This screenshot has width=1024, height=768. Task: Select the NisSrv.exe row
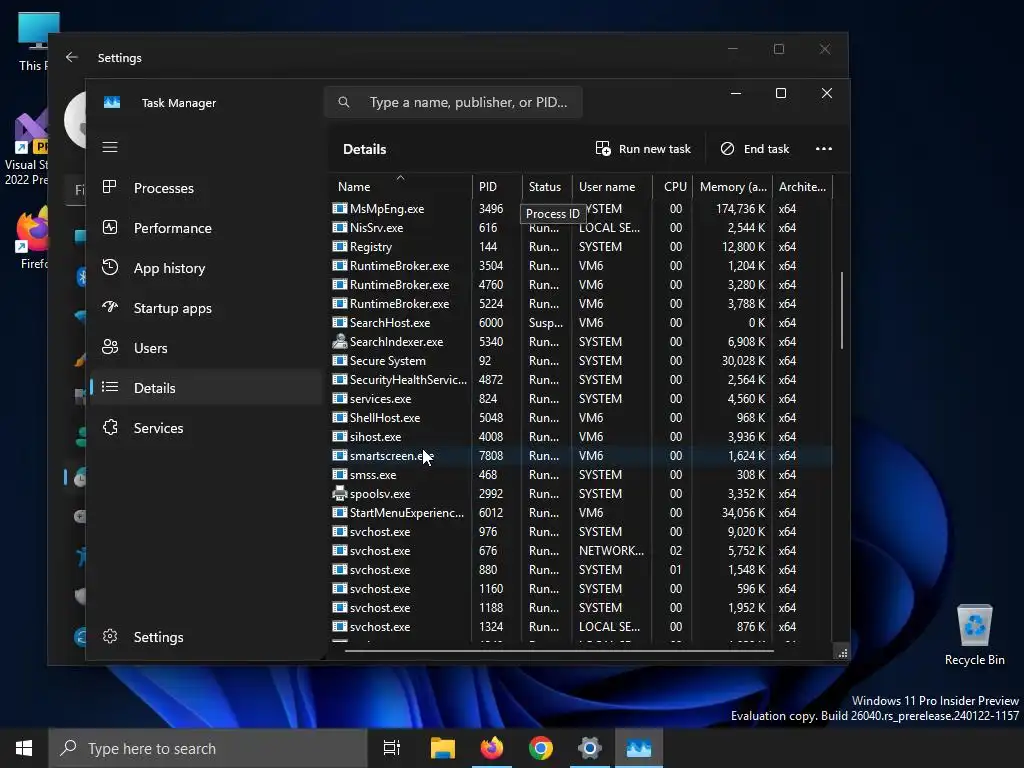point(581,227)
